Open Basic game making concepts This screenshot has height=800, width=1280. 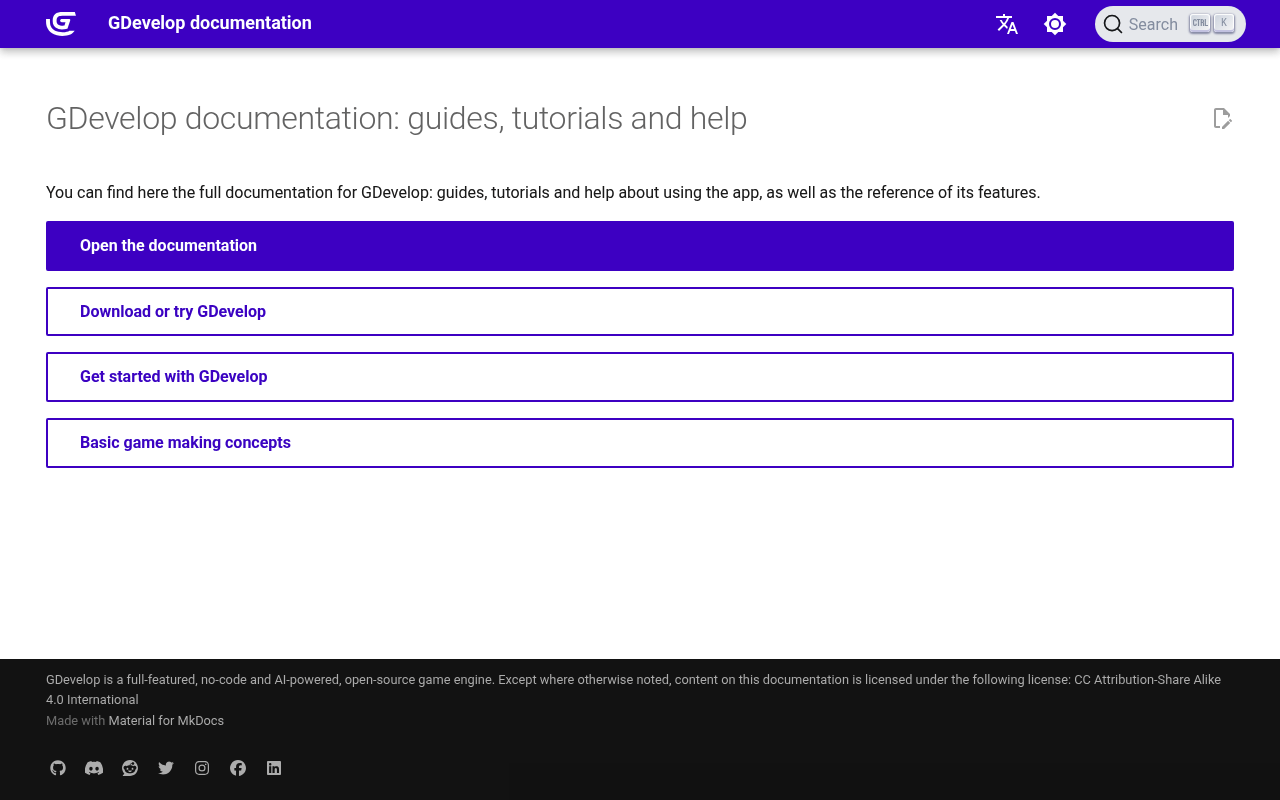click(640, 443)
